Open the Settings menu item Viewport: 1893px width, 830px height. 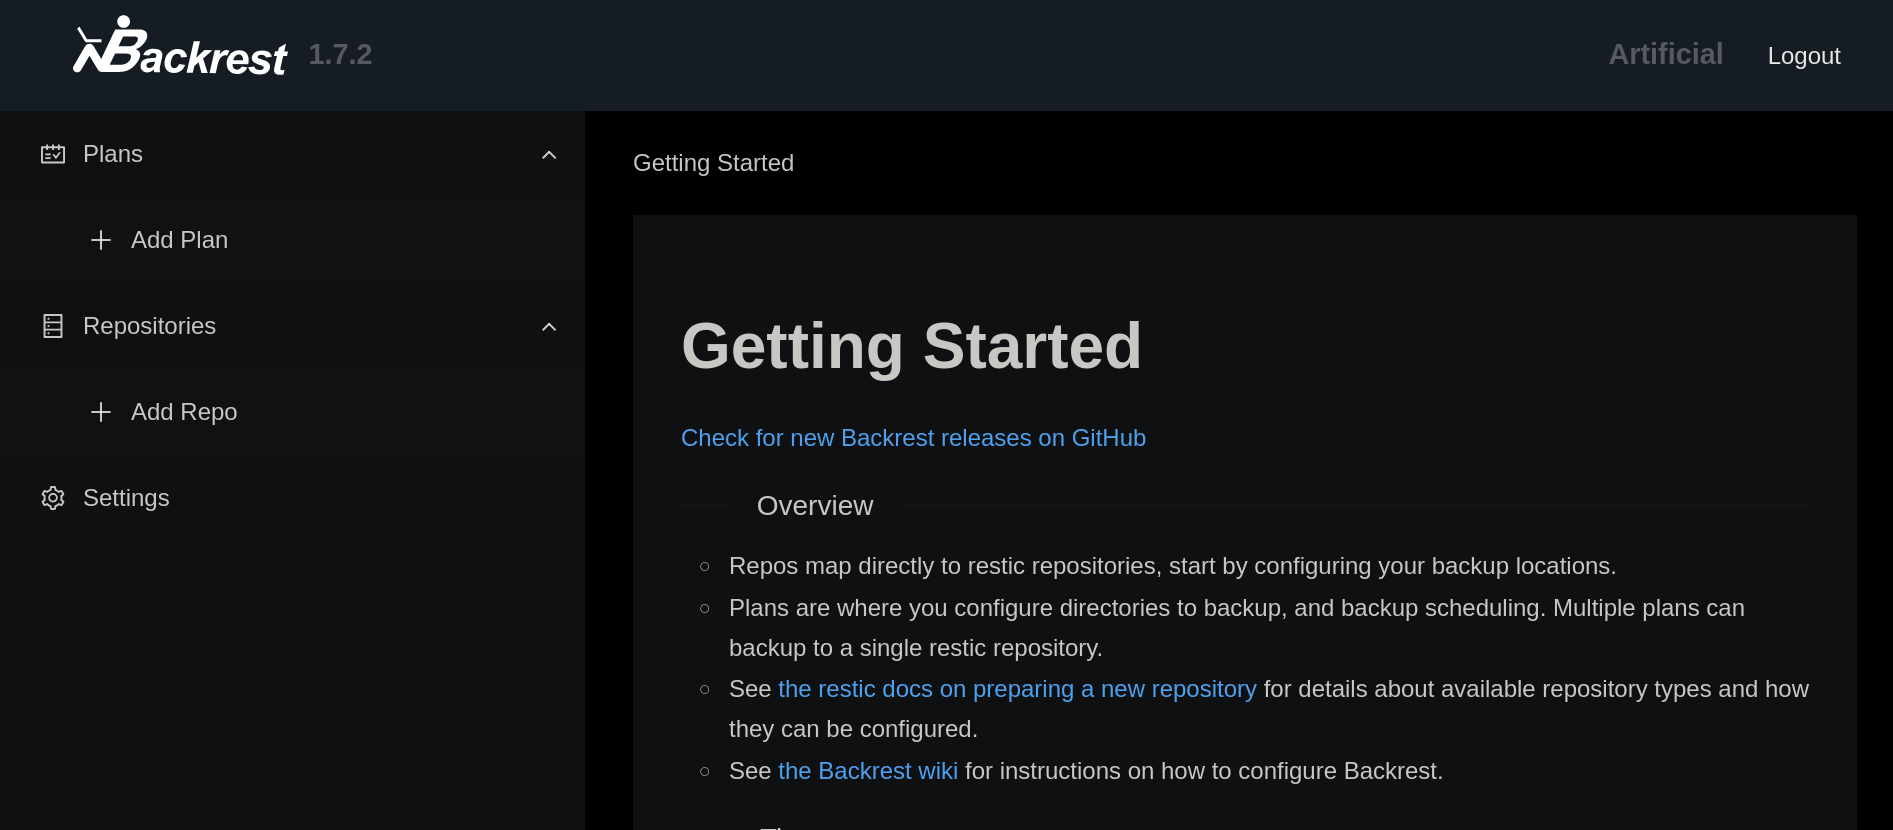coord(126,498)
